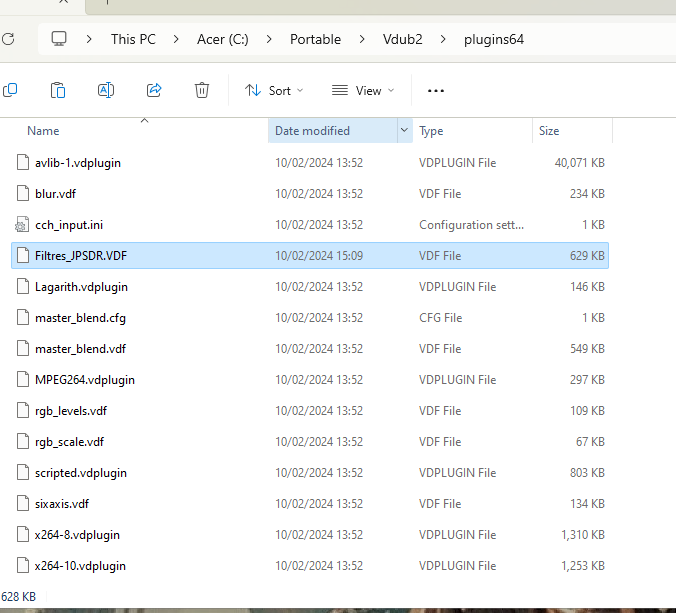Image resolution: width=676 pixels, height=613 pixels.
Task: Click the Paste toolbar icon
Action: point(58,91)
